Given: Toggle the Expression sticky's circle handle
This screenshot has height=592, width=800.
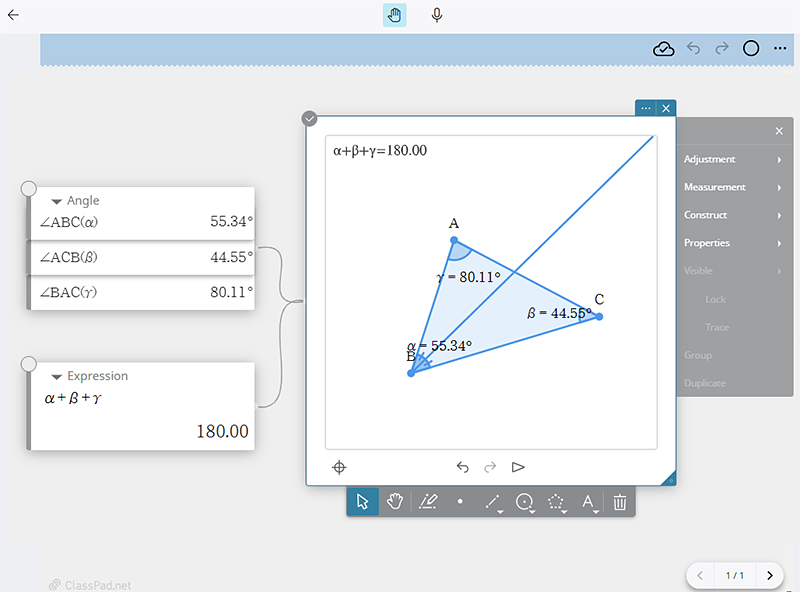Looking at the screenshot, I should [29, 364].
